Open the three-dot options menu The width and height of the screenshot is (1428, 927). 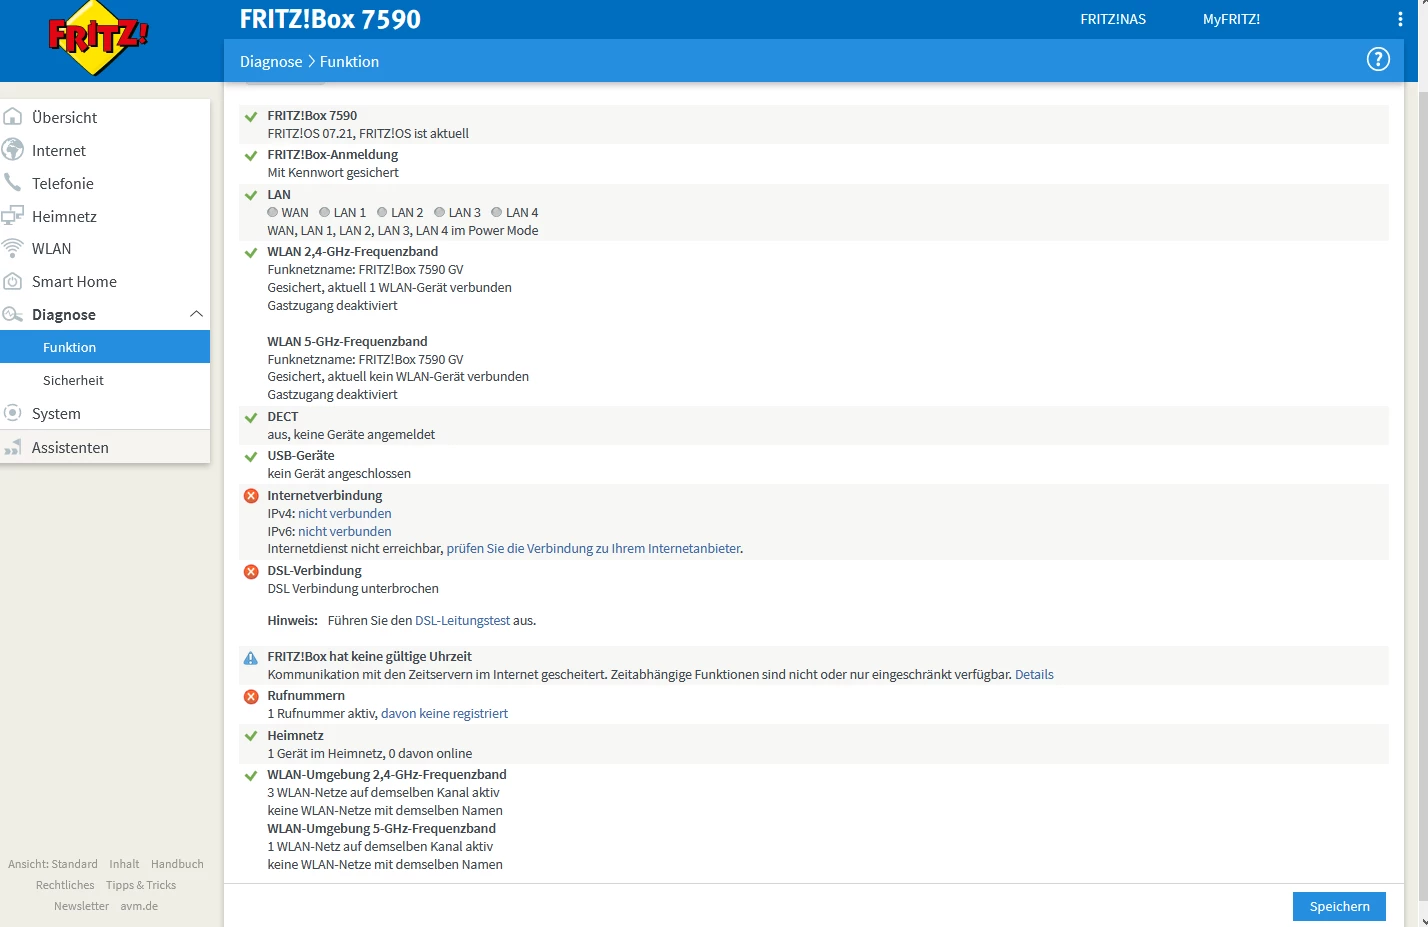click(x=1400, y=19)
